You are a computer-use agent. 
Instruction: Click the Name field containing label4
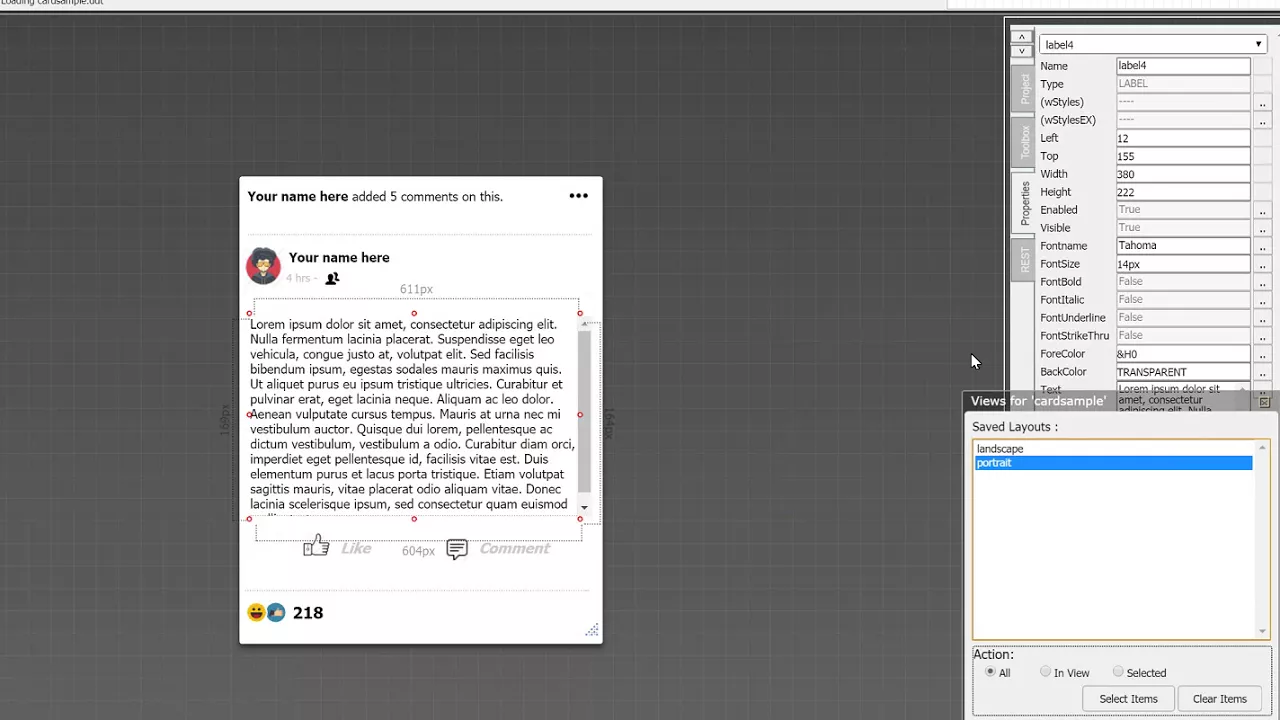coord(1183,66)
